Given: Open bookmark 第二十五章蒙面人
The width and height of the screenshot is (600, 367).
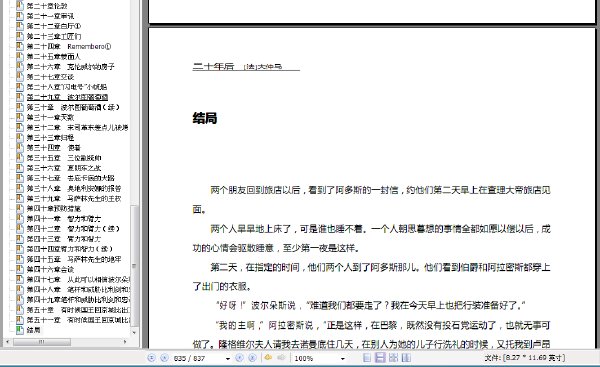Looking at the screenshot, I should click(x=54, y=57).
